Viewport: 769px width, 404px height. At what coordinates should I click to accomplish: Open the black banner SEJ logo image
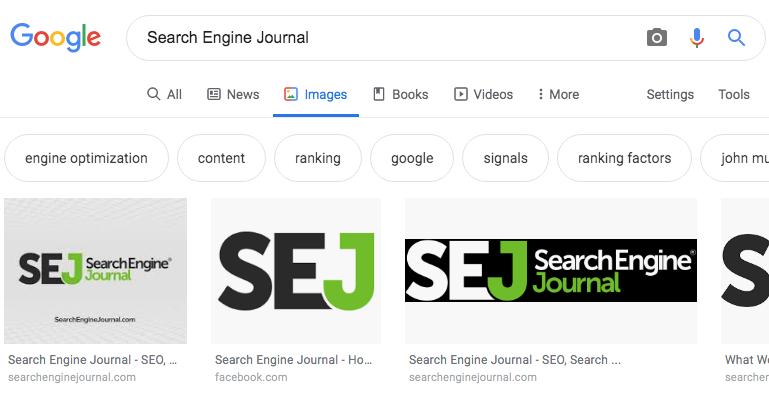[x=551, y=271]
